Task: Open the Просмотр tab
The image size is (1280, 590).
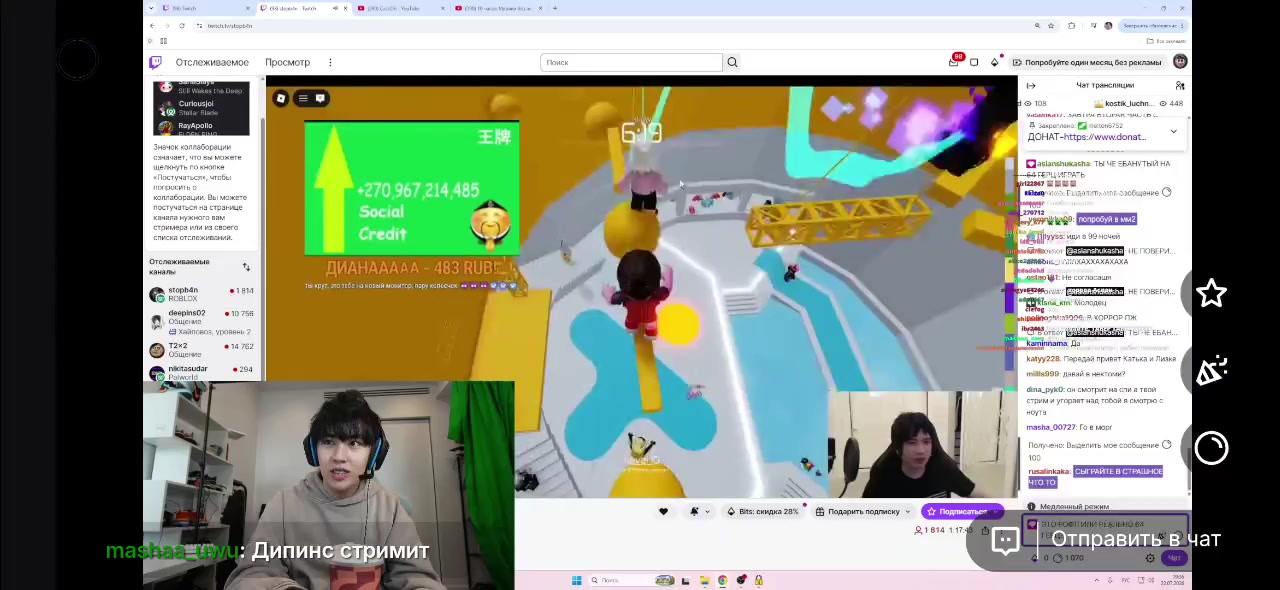Action: [x=287, y=62]
